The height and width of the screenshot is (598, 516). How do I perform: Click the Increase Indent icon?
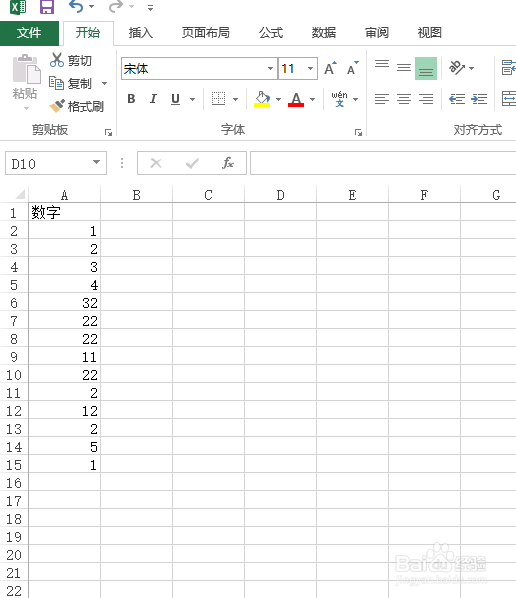point(479,99)
